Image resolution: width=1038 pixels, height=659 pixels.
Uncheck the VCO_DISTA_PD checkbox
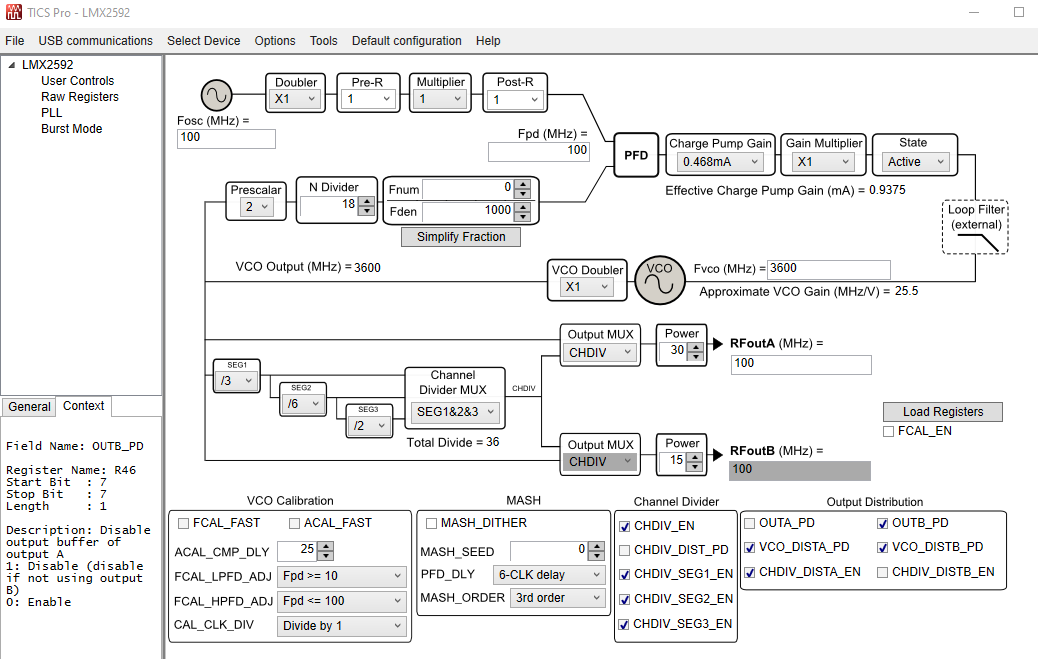(x=749, y=548)
